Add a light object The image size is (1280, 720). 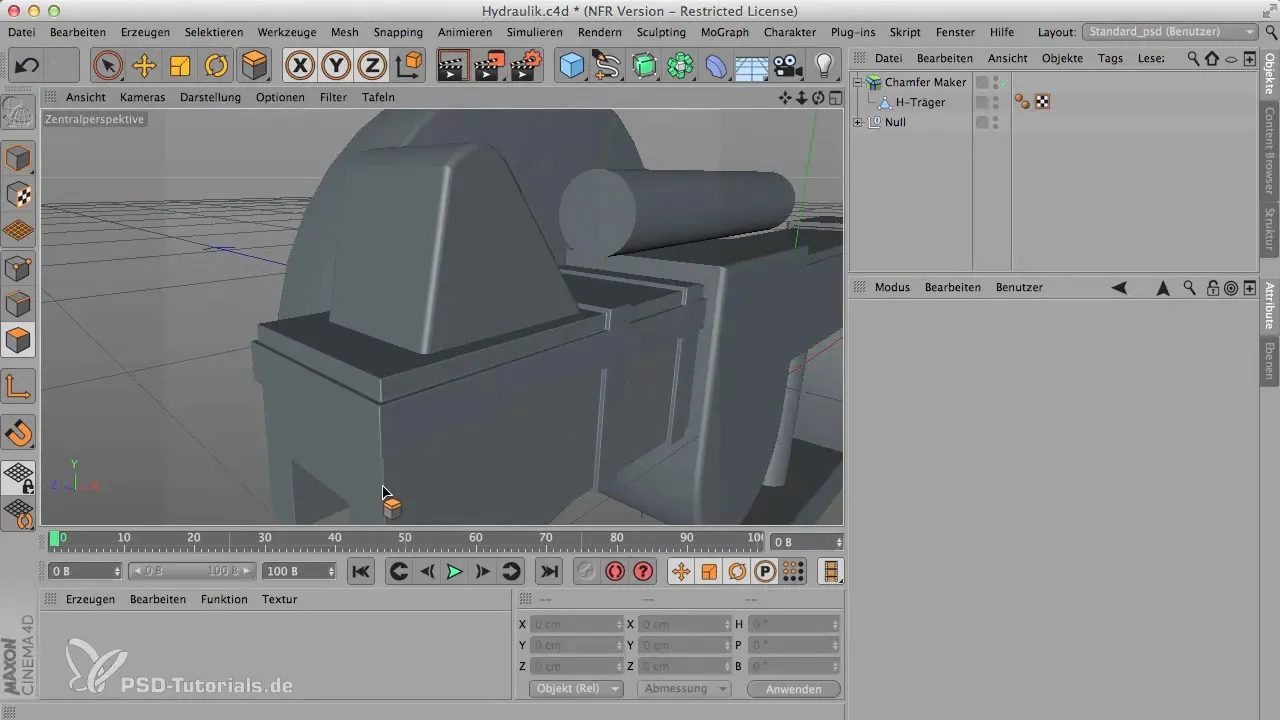coord(824,66)
